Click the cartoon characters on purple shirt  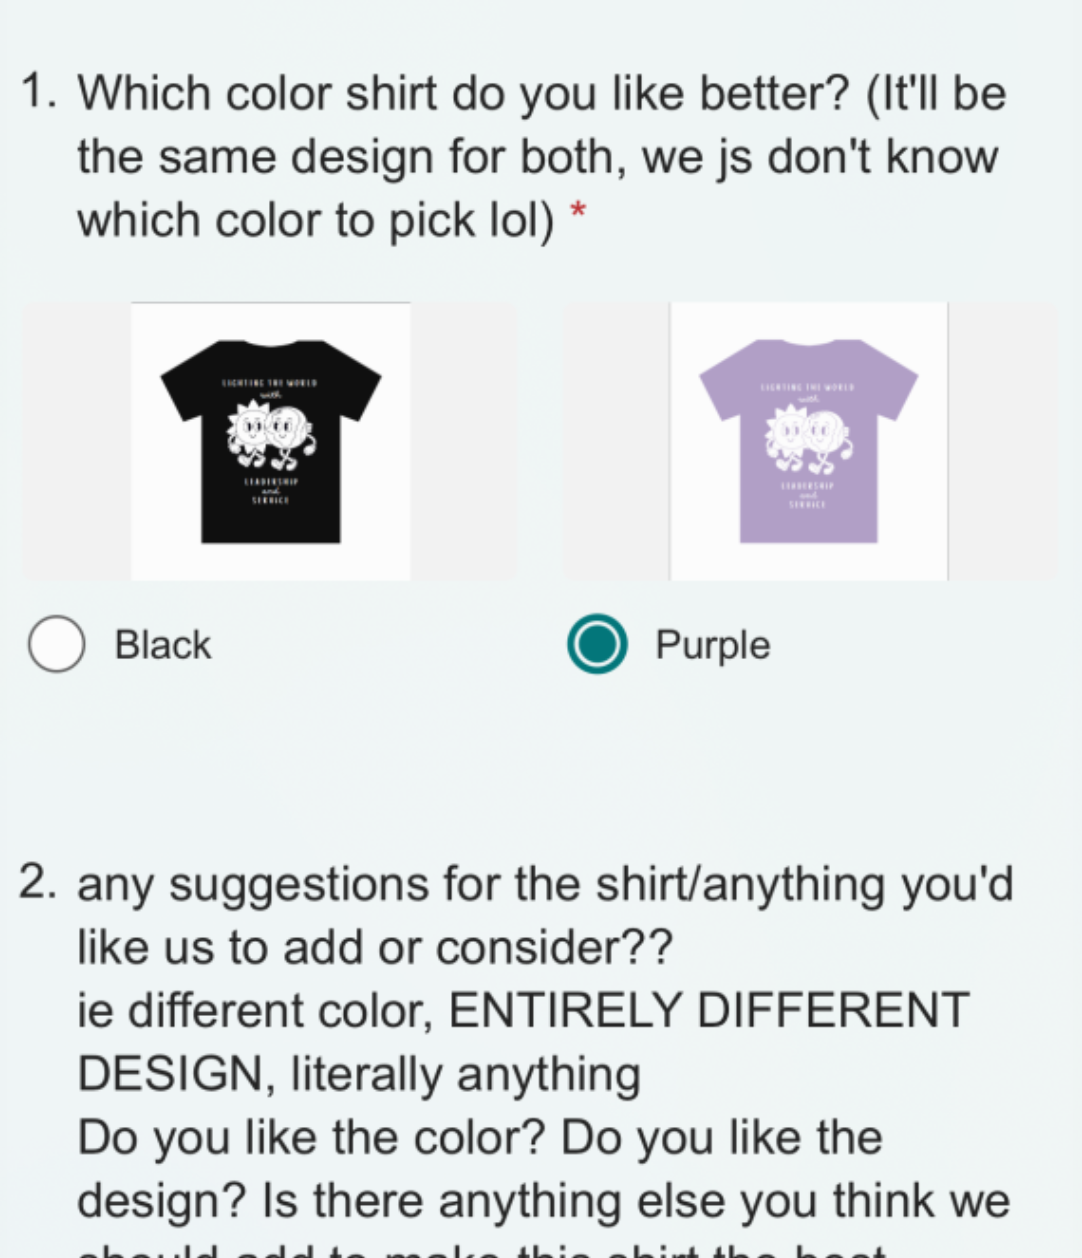point(809,435)
